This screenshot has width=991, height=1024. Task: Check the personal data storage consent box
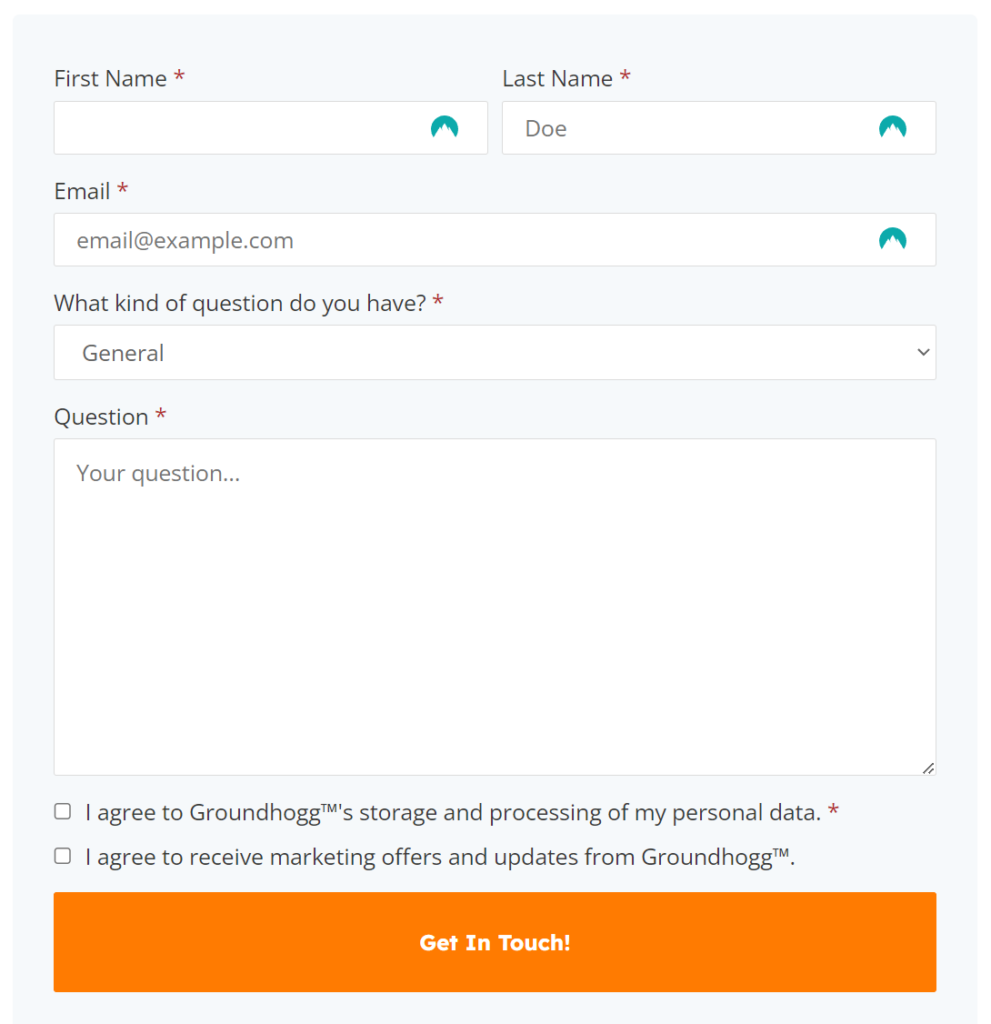(x=63, y=811)
